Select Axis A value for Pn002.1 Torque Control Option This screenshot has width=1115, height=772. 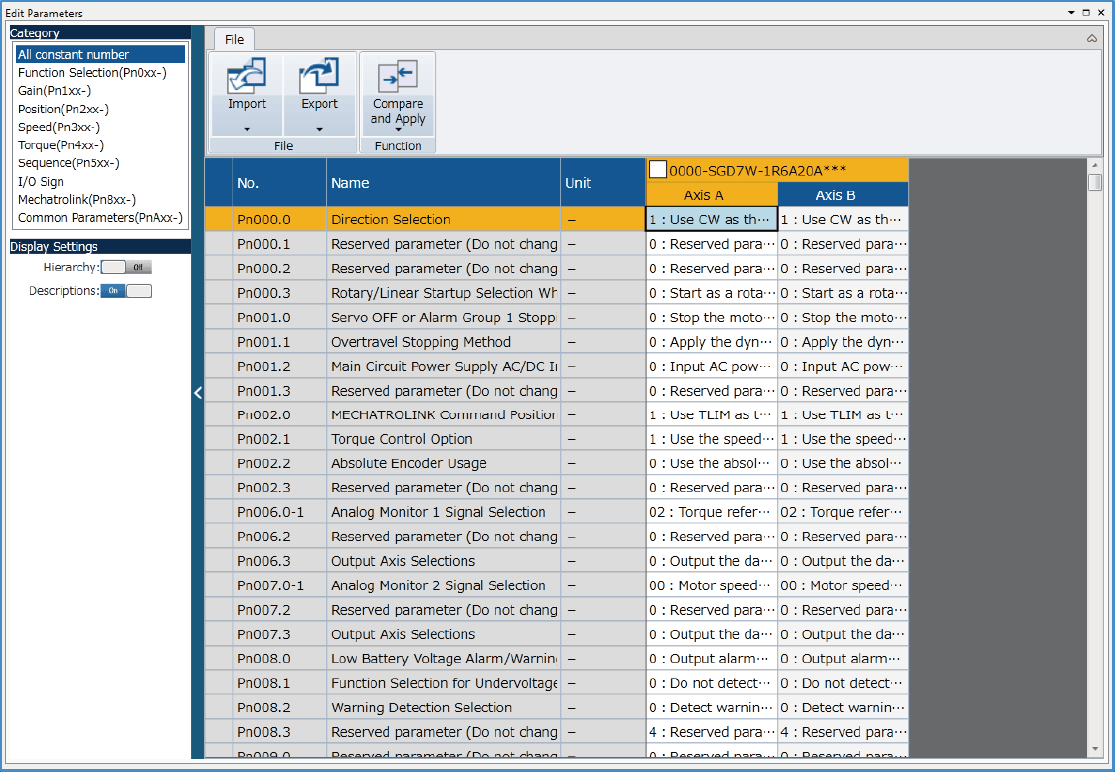(710, 439)
